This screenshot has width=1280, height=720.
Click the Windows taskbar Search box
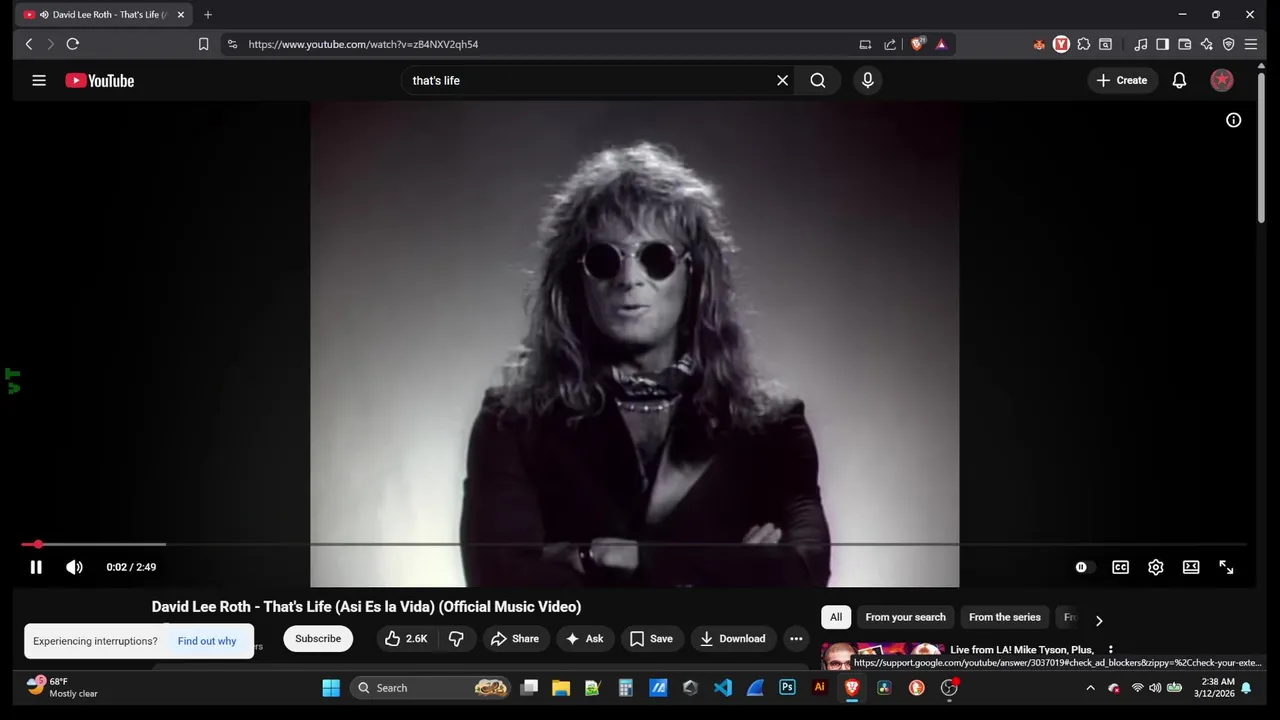tap(431, 688)
